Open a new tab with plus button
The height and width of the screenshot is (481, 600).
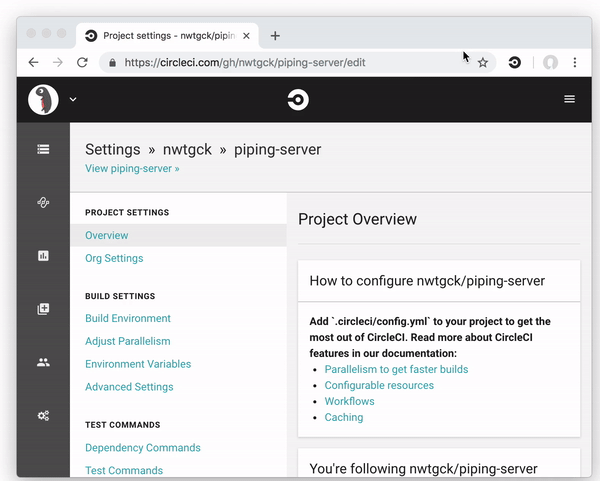pyautogui.click(x=275, y=36)
